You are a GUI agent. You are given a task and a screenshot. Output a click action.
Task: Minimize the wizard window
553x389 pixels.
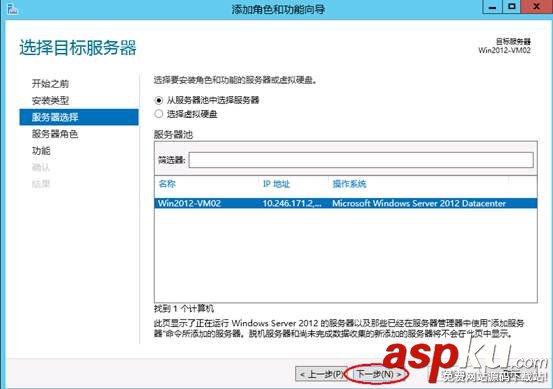[x=493, y=7]
